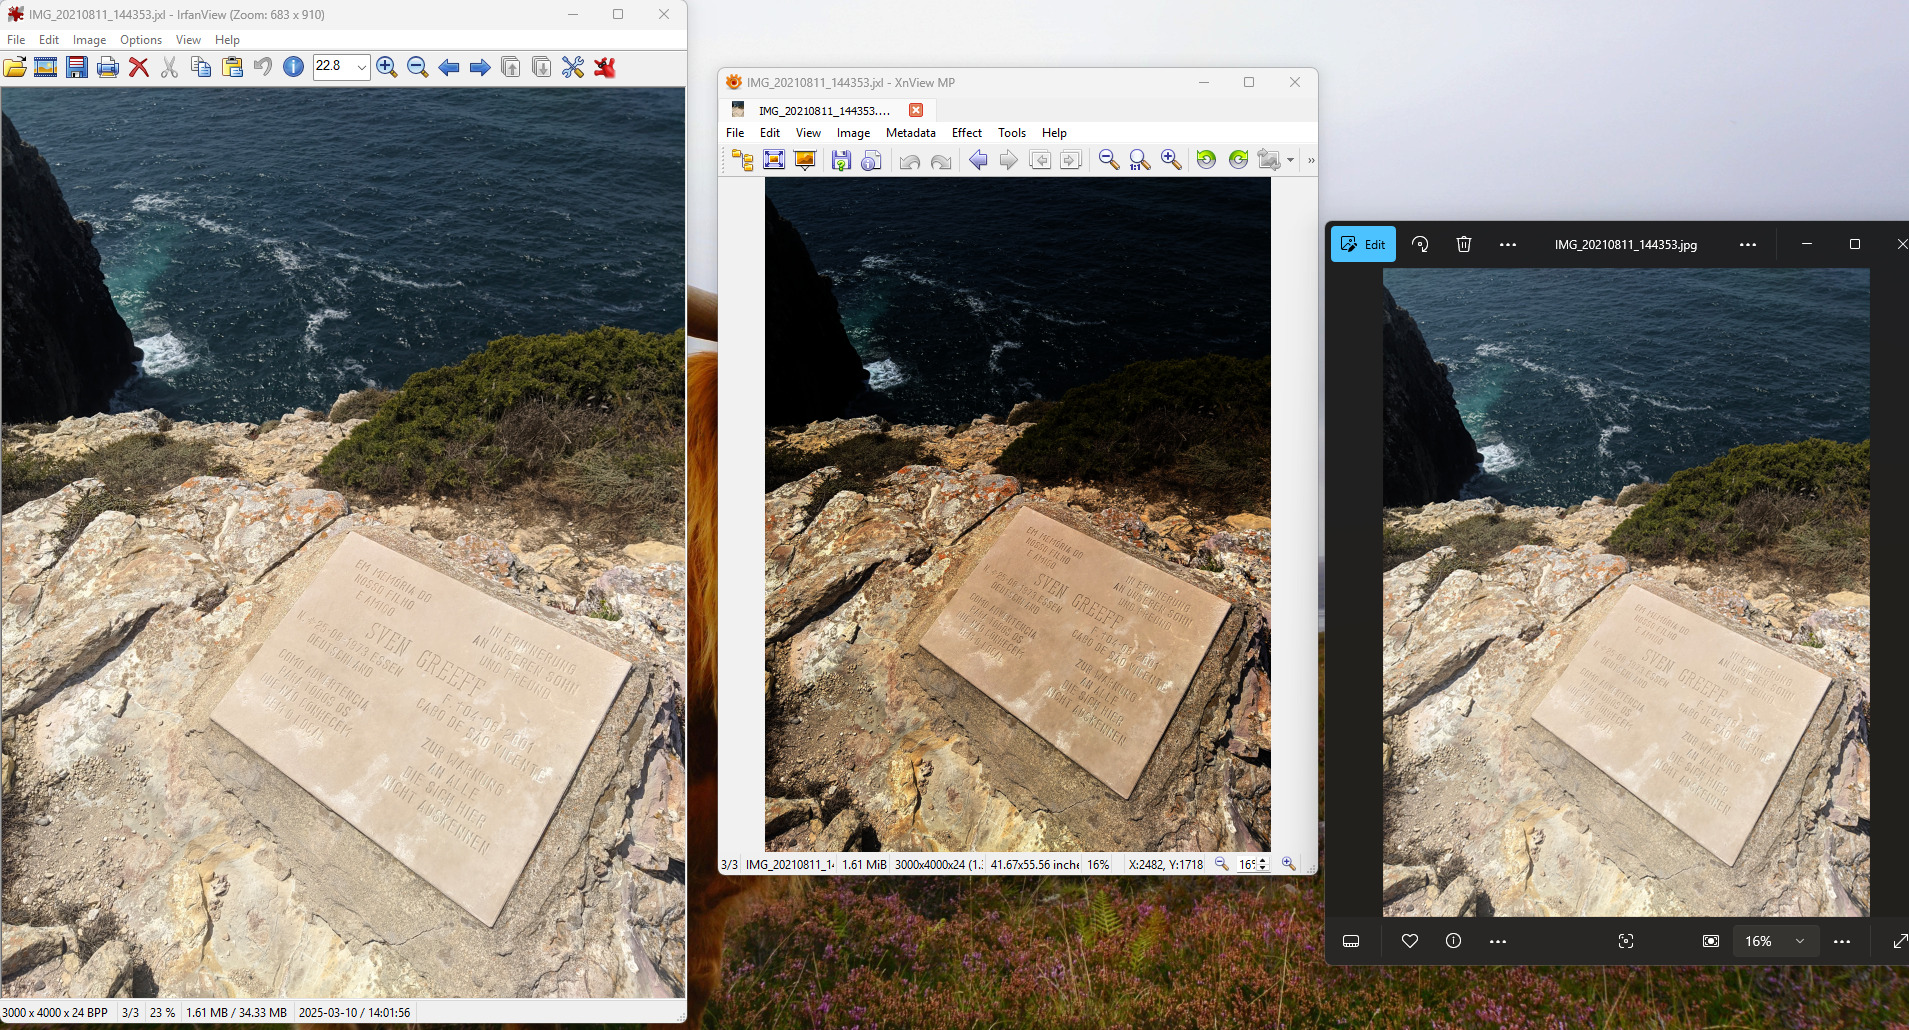The width and height of the screenshot is (1909, 1030).
Task: Click zoom-in magnifier in XnView MP status bar
Action: coord(1288,864)
